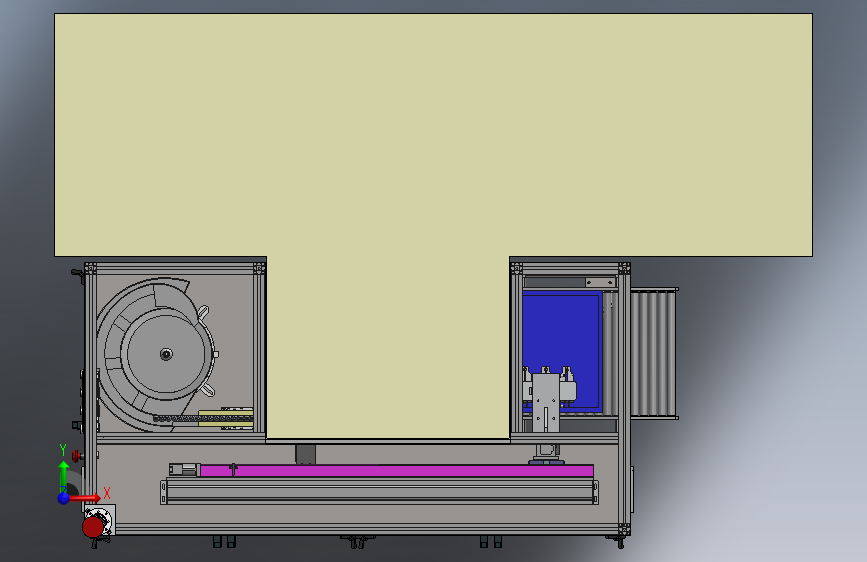
Task: Select the roller conveyor on the right side
Action: coord(654,353)
